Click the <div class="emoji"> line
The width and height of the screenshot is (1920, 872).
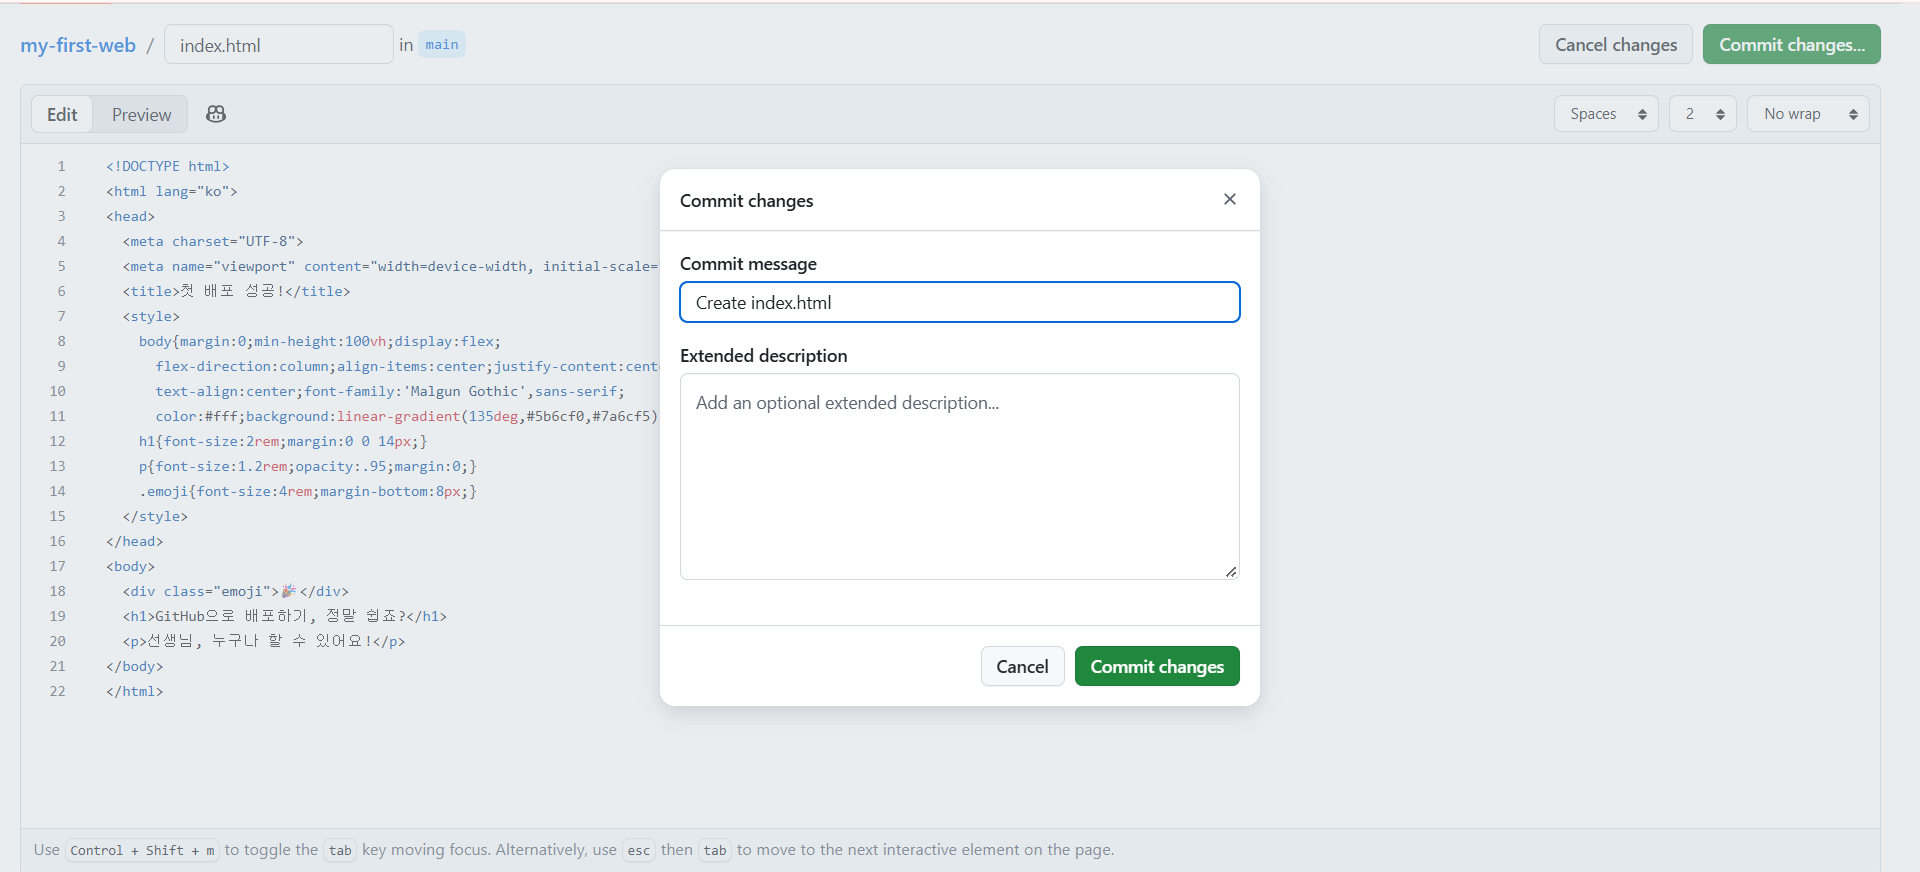tap(236, 591)
